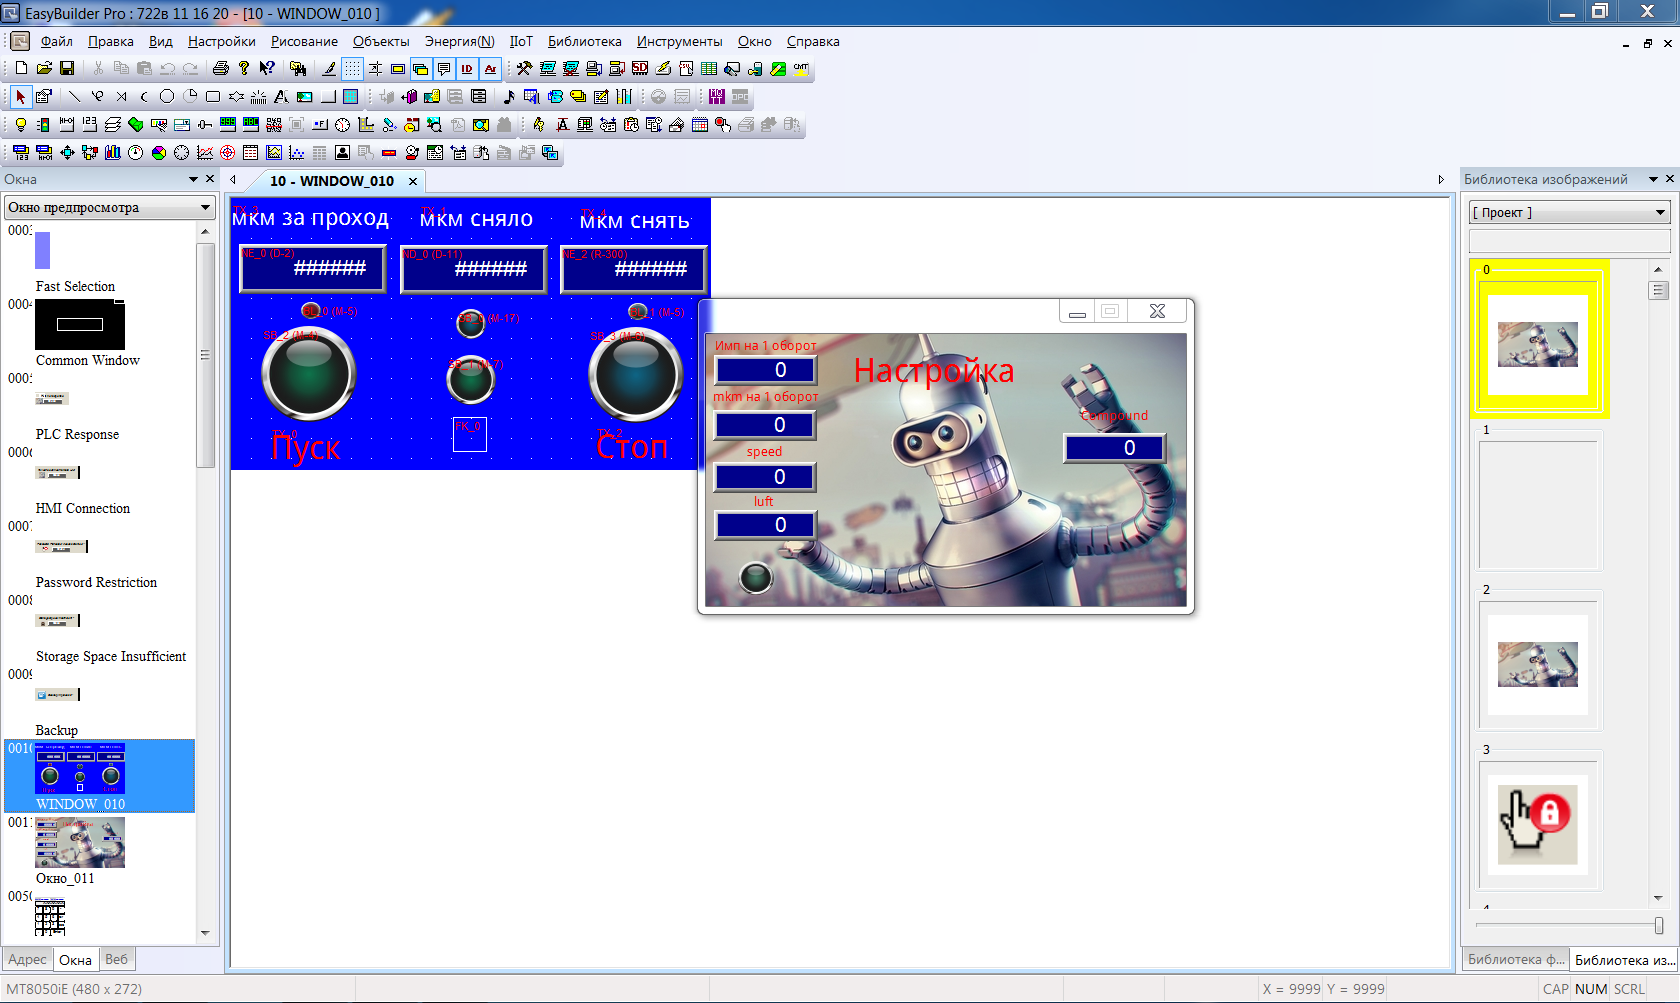1680x1003 pixels.
Task: Add a clock timer object
Action: click(x=343, y=124)
